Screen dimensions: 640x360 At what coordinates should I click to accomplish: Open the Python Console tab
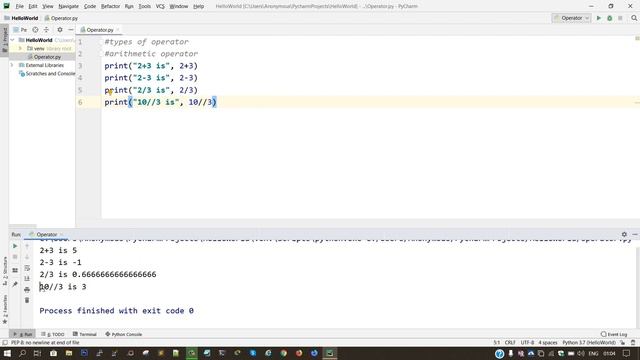[124, 334]
